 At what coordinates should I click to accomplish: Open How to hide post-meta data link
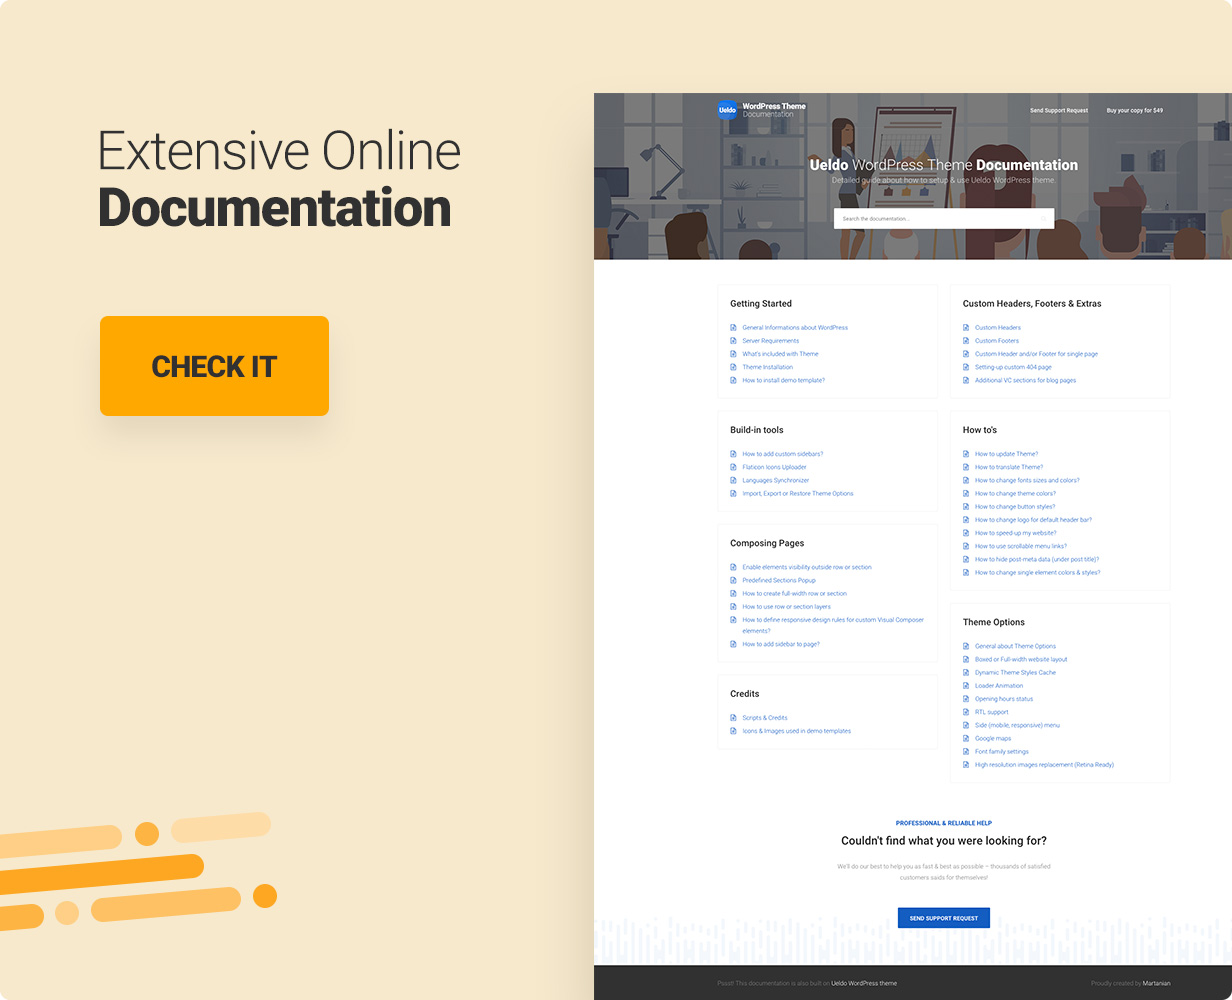click(x=1037, y=559)
